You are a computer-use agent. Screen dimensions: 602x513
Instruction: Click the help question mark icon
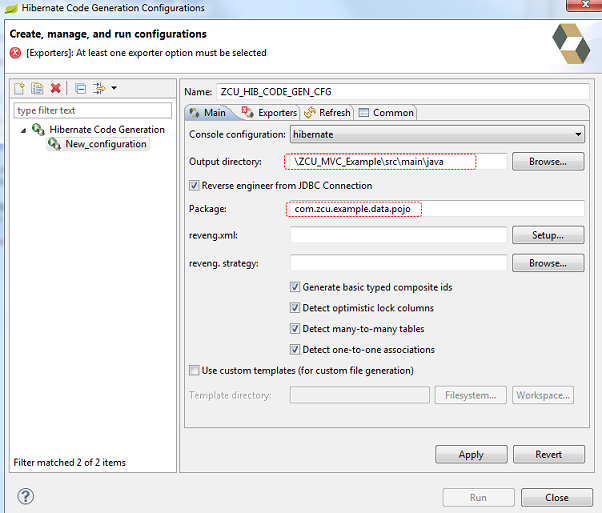(x=26, y=496)
